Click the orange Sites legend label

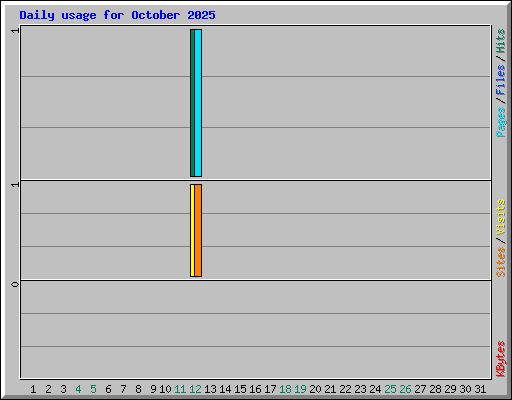[x=501, y=262]
